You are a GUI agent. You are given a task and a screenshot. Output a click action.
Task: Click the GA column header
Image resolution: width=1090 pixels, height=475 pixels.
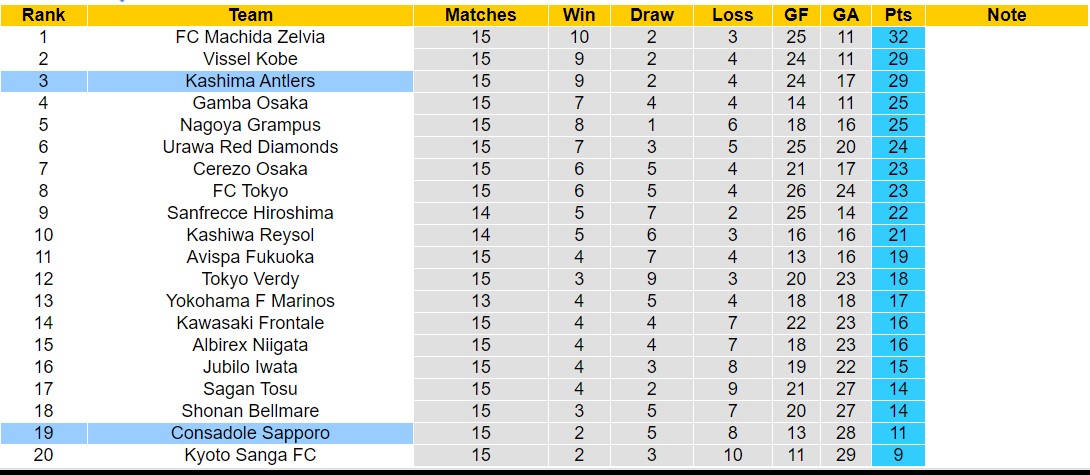844,15
